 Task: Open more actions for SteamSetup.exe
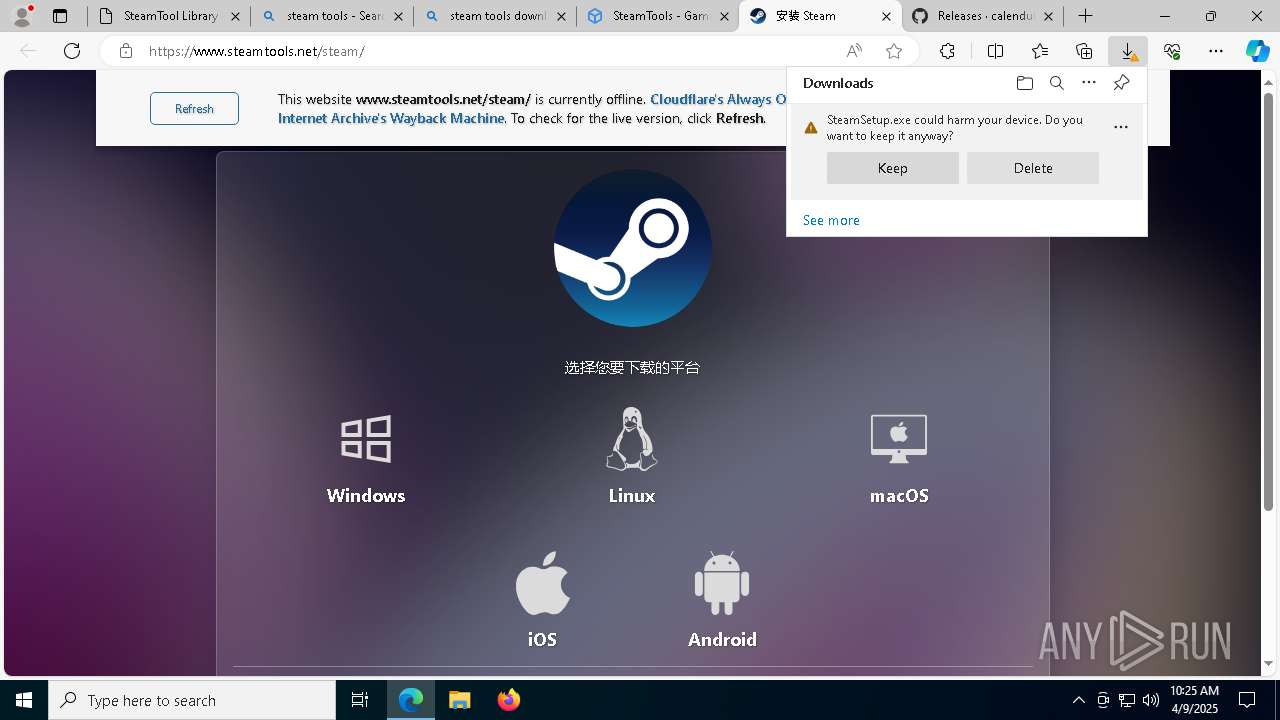coord(1121,127)
